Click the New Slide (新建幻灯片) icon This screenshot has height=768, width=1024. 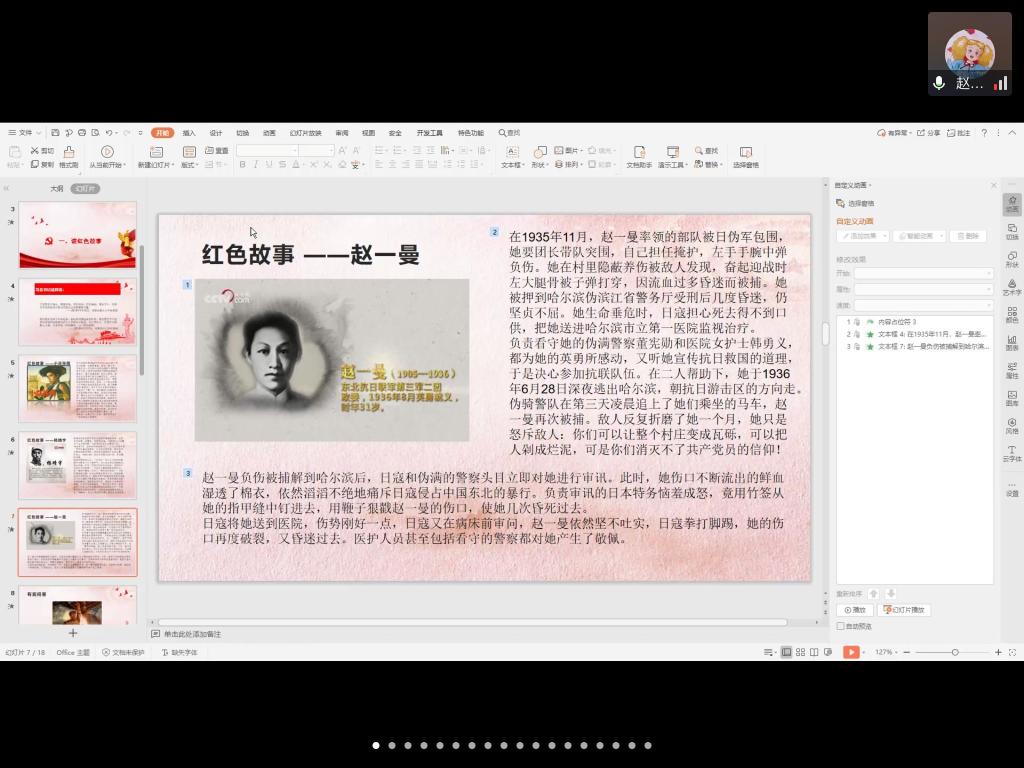[x=156, y=156]
